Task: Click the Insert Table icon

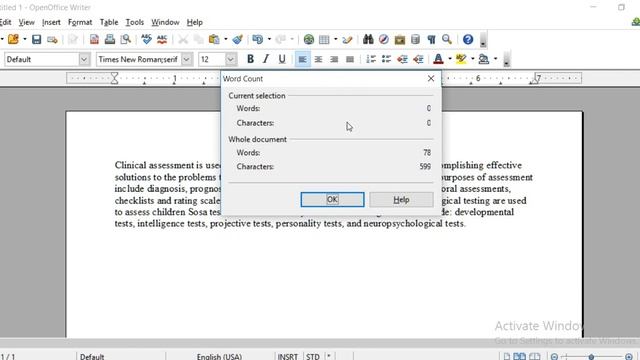Action: pyautogui.click(x=324, y=39)
